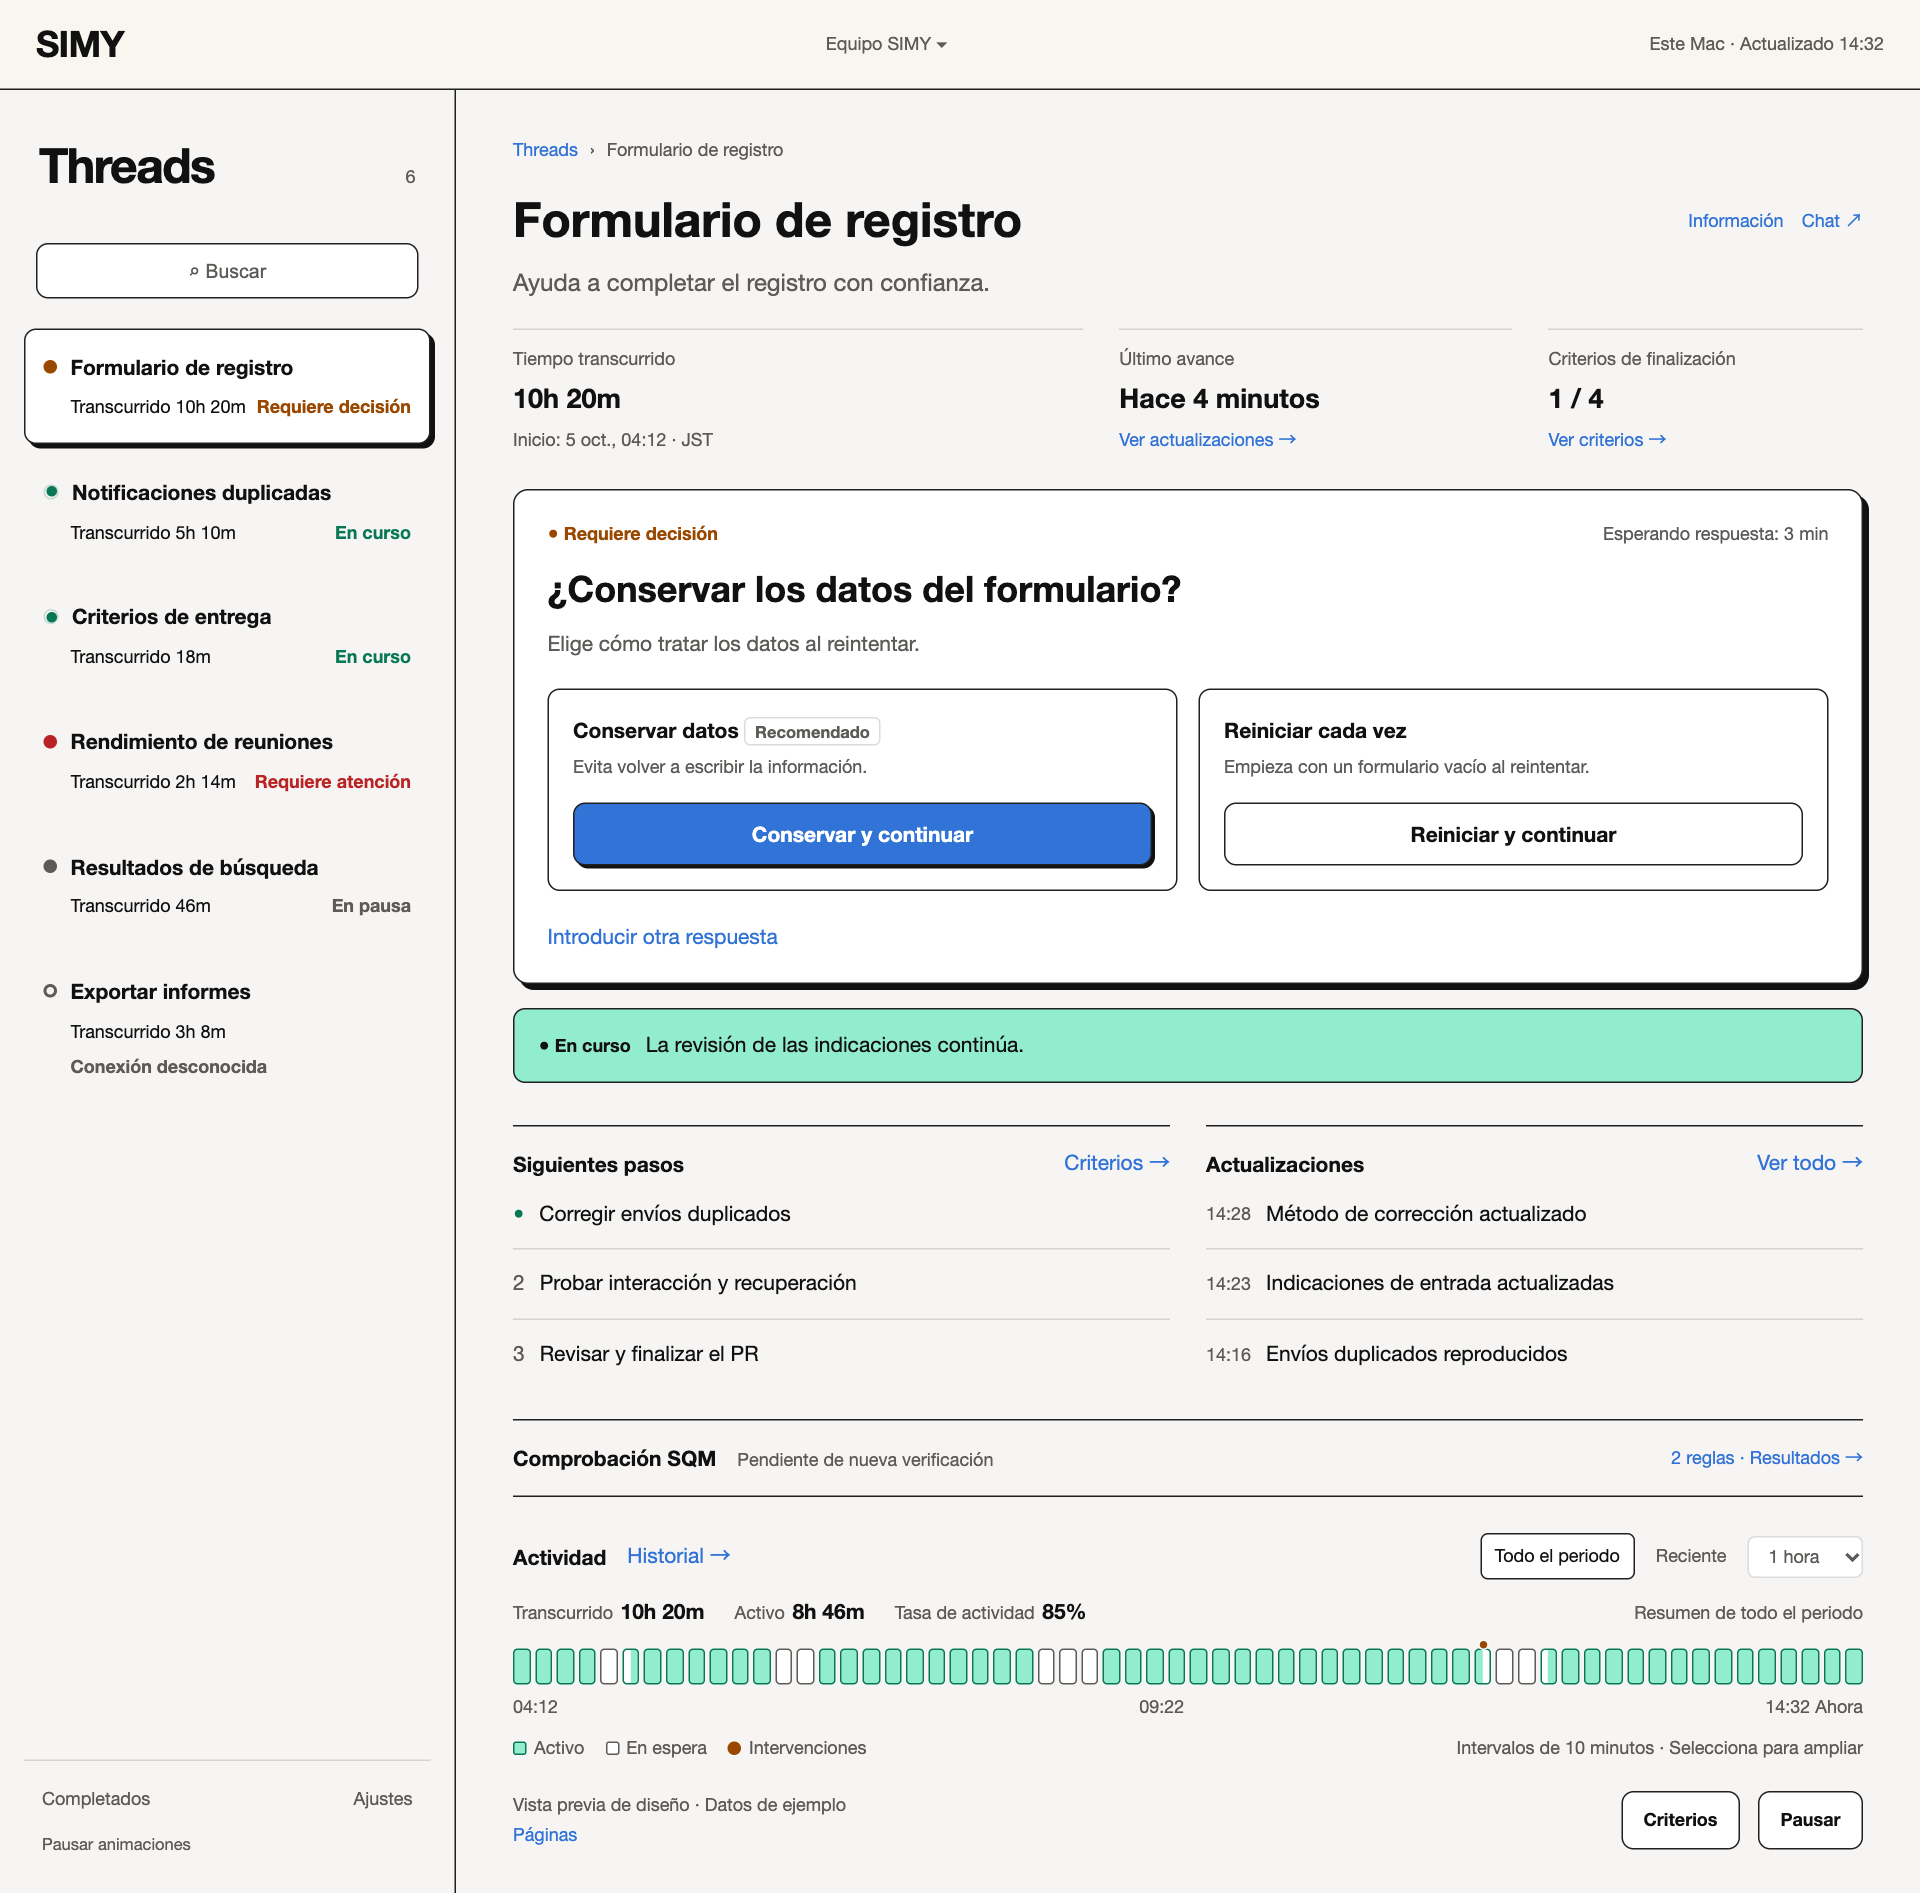
Task: Toggle Pausar animaciones
Action: [116, 1844]
